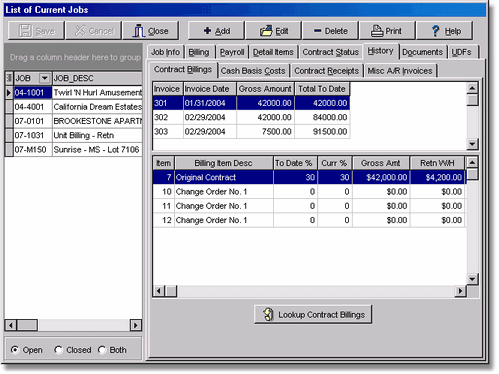
Task: Select the Closed radio button
Action: (x=58, y=350)
